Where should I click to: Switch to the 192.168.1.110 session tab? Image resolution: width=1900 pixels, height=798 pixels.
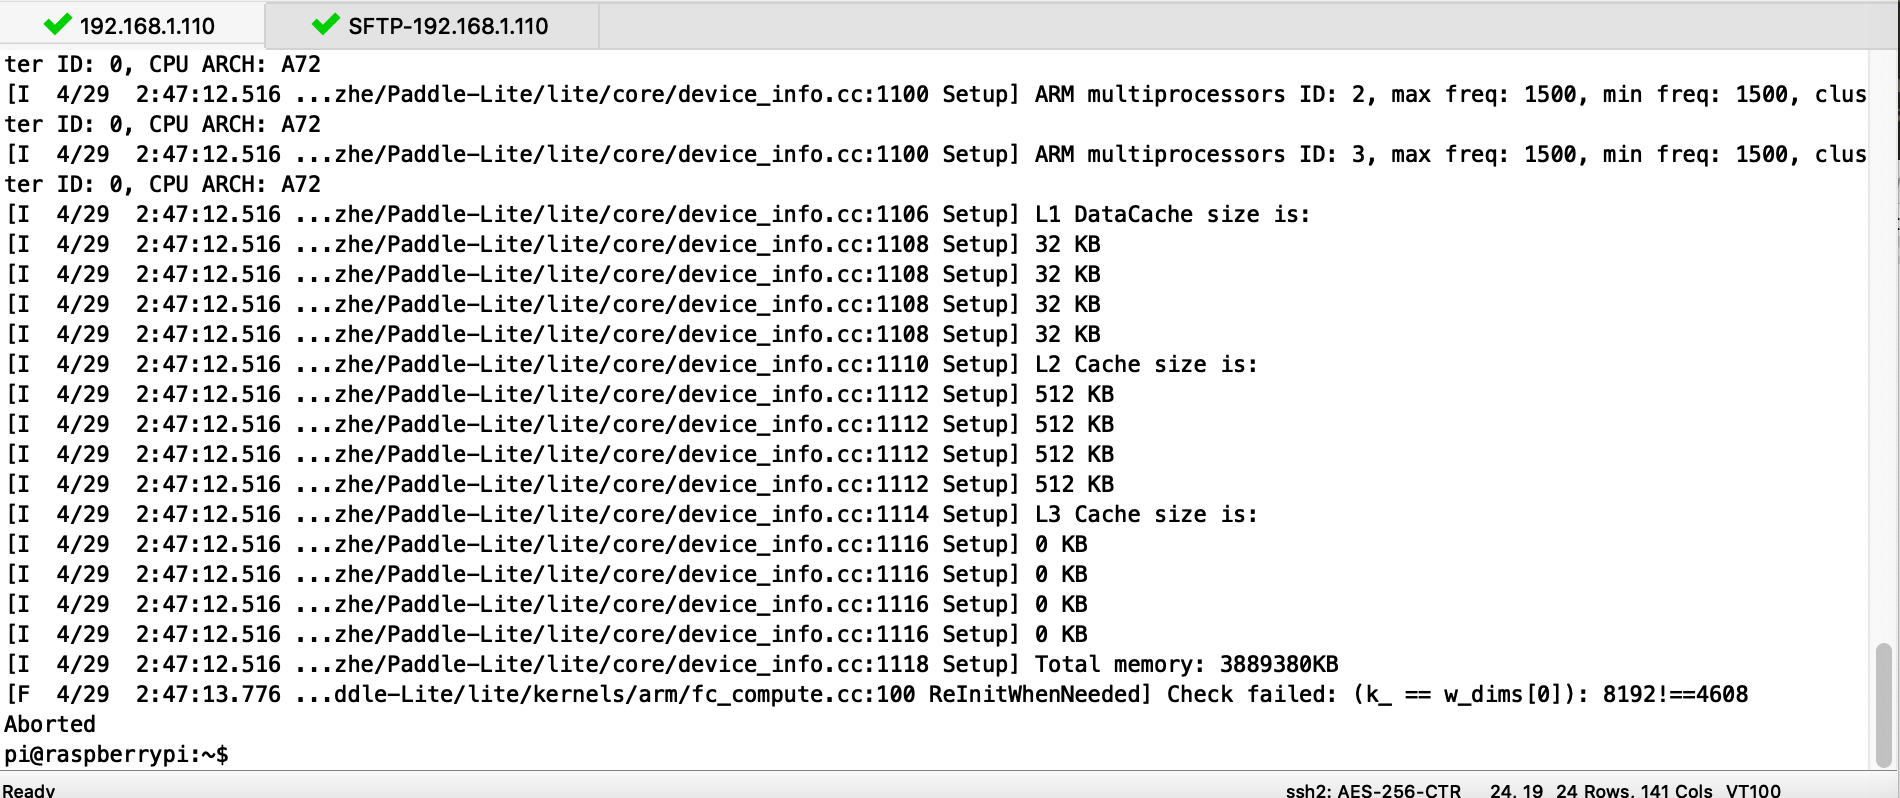(150, 24)
